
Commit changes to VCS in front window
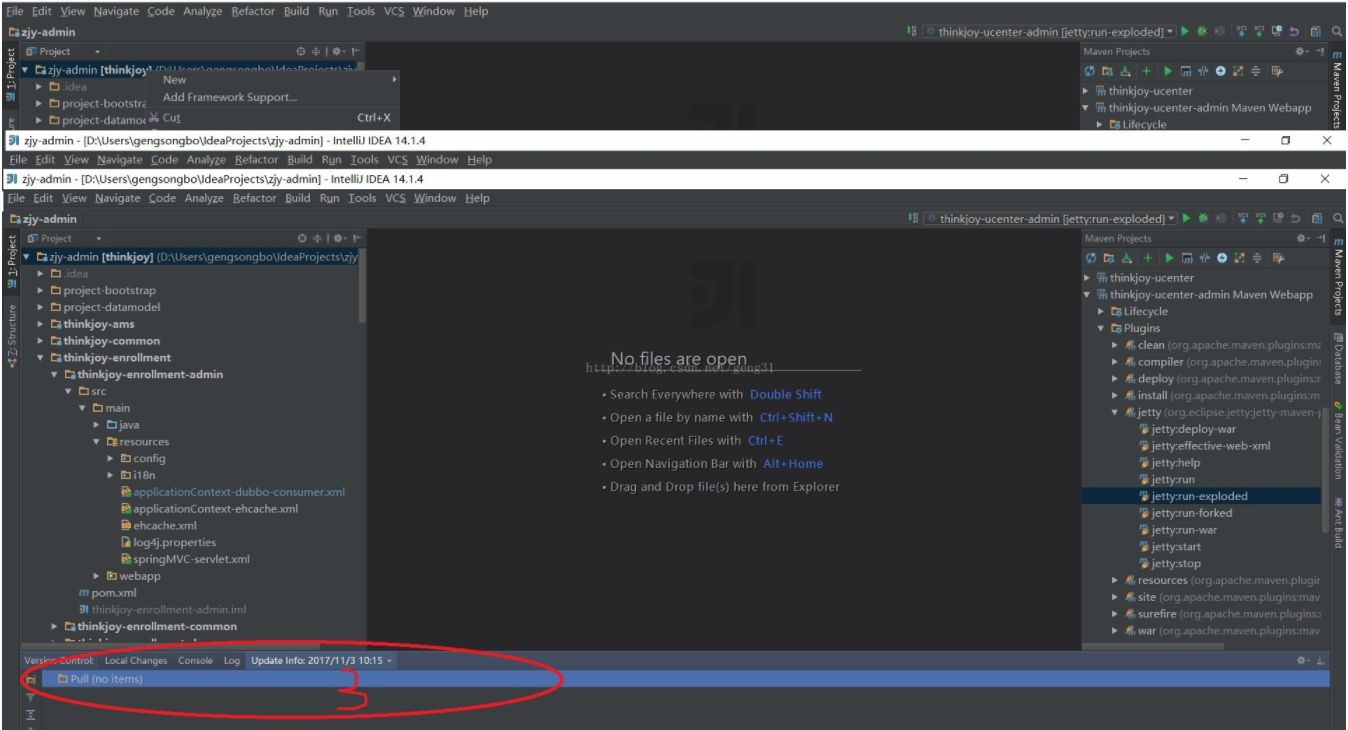(x=1261, y=218)
